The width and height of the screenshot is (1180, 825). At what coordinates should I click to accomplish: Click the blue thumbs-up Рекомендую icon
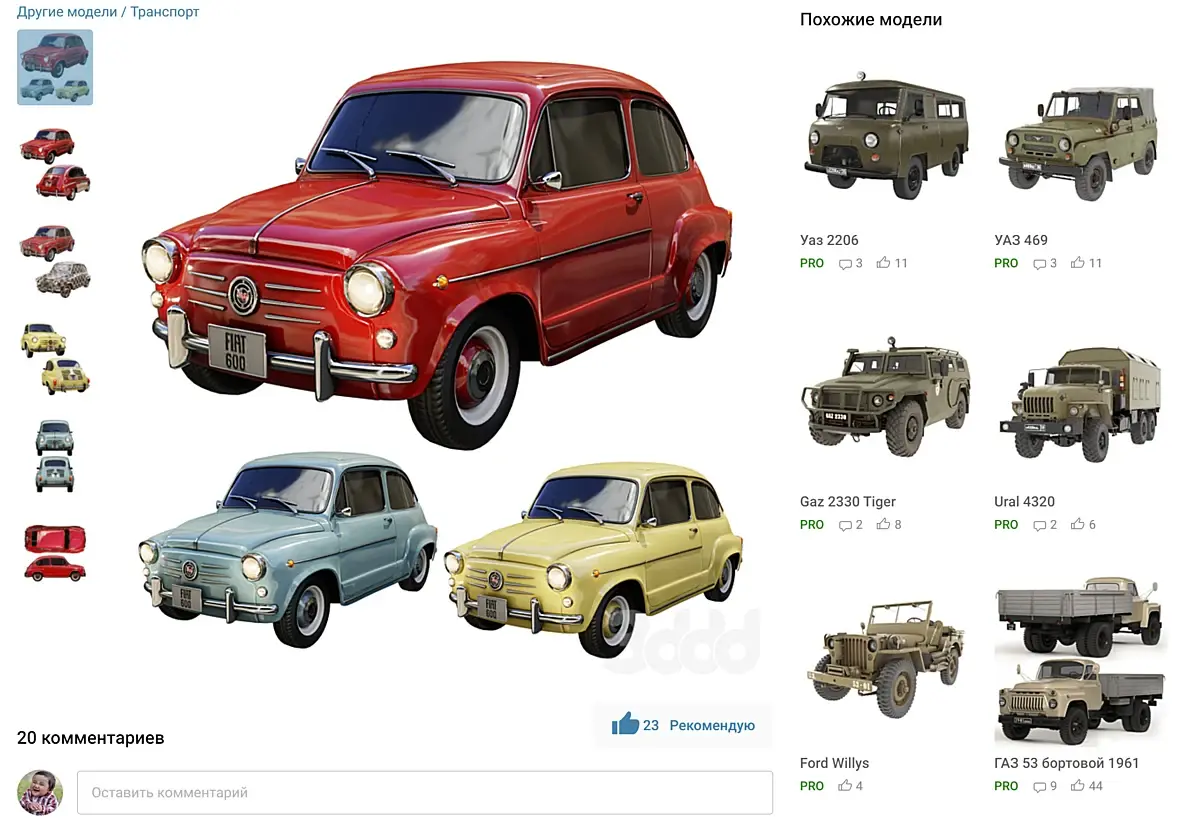tap(625, 723)
